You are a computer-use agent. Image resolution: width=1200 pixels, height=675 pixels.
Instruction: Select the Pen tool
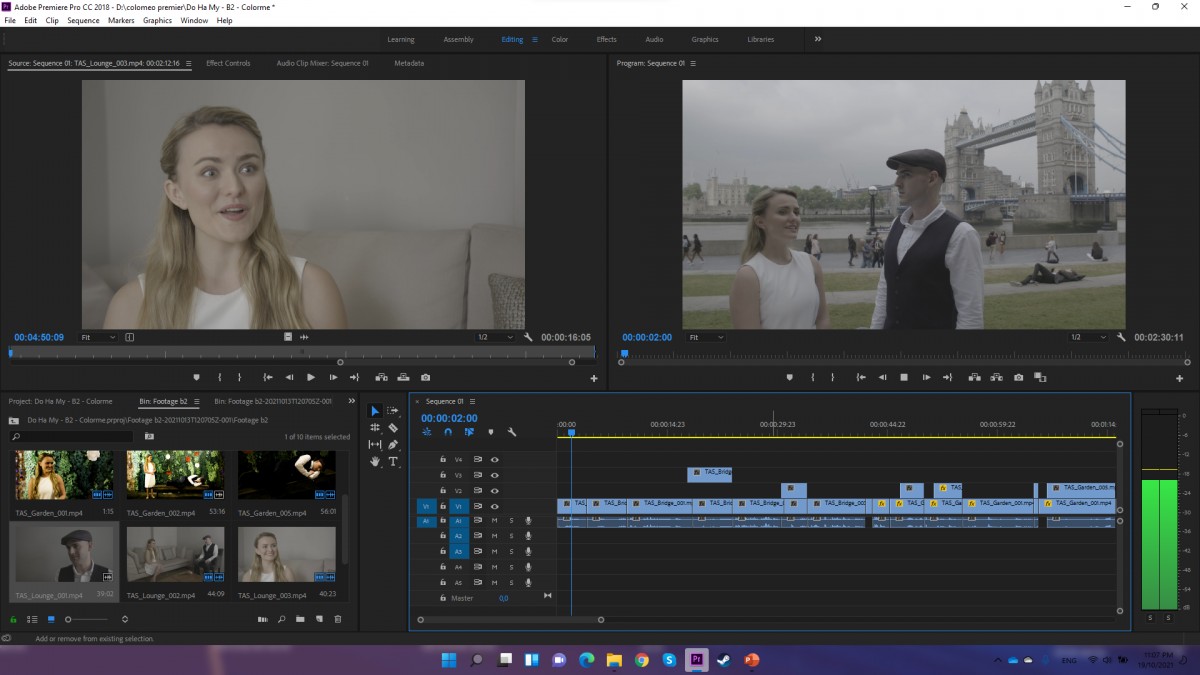click(x=393, y=445)
